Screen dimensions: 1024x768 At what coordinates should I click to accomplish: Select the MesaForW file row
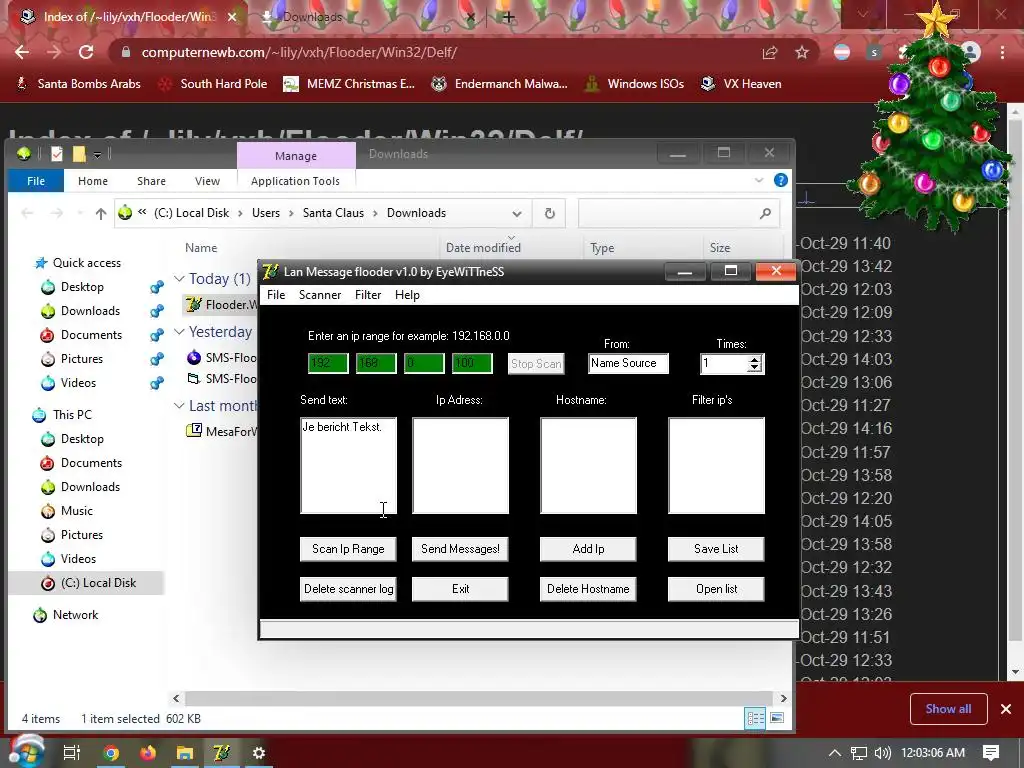(x=222, y=431)
